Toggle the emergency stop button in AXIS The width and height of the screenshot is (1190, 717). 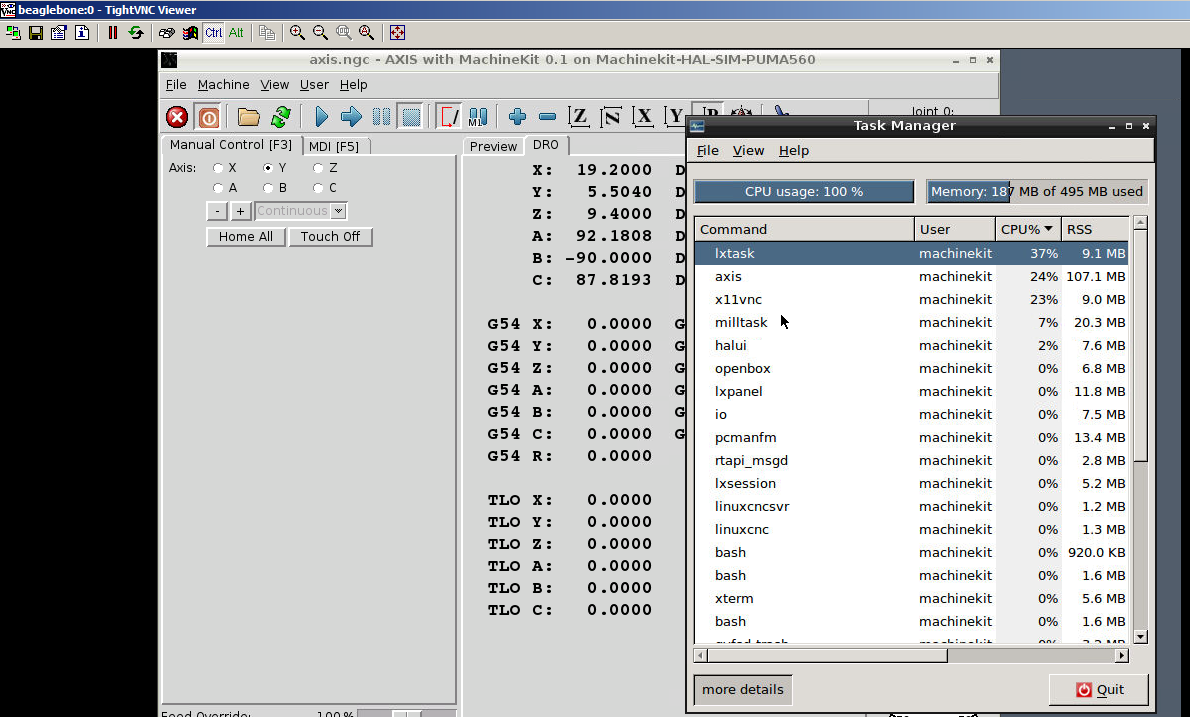click(177, 117)
